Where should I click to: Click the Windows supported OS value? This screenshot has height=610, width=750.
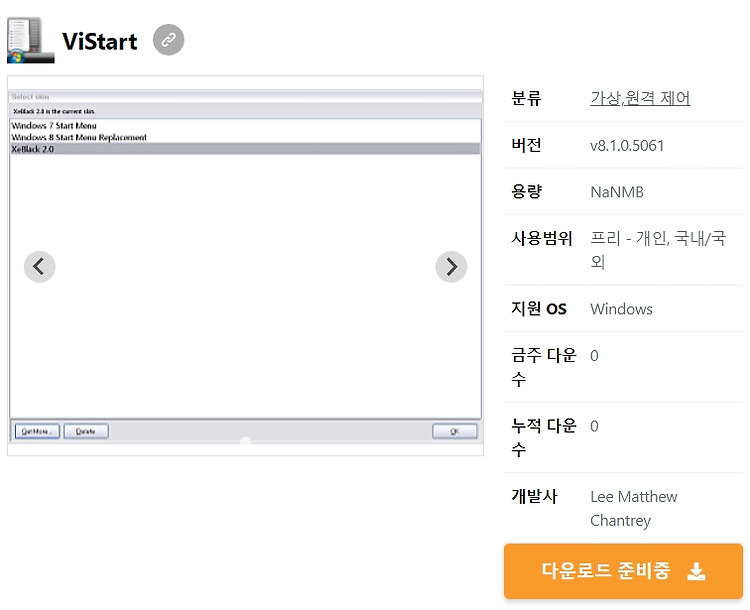621,309
